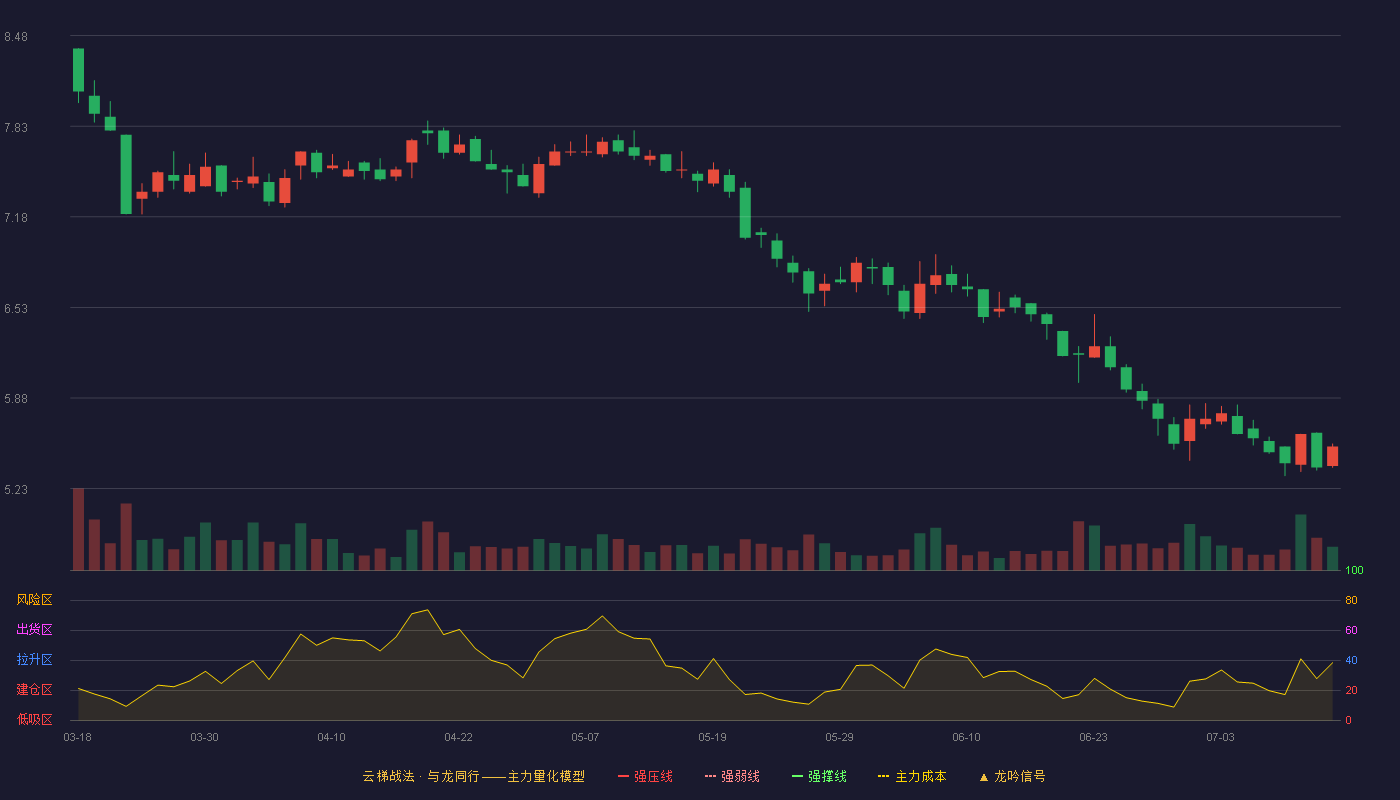Click the 6.53 price axis label
The image size is (1400, 800).
(16, 309)
